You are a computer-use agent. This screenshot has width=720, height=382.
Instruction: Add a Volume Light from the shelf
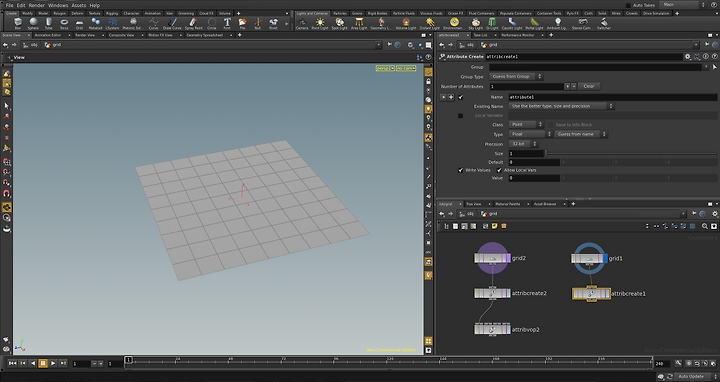(406, 23)
